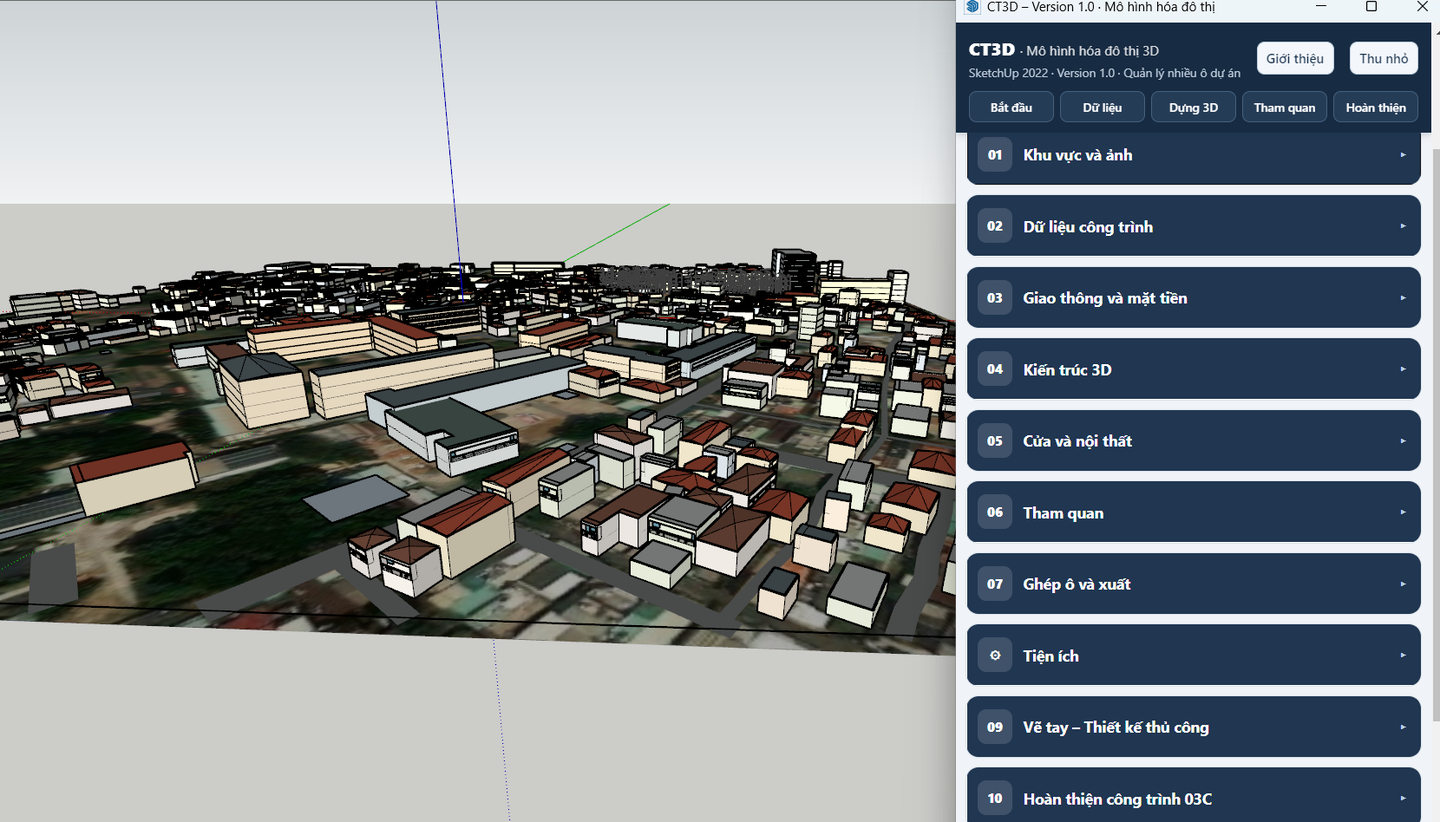Click the 01 number badge
The image size is (1440, 822).
995,155
